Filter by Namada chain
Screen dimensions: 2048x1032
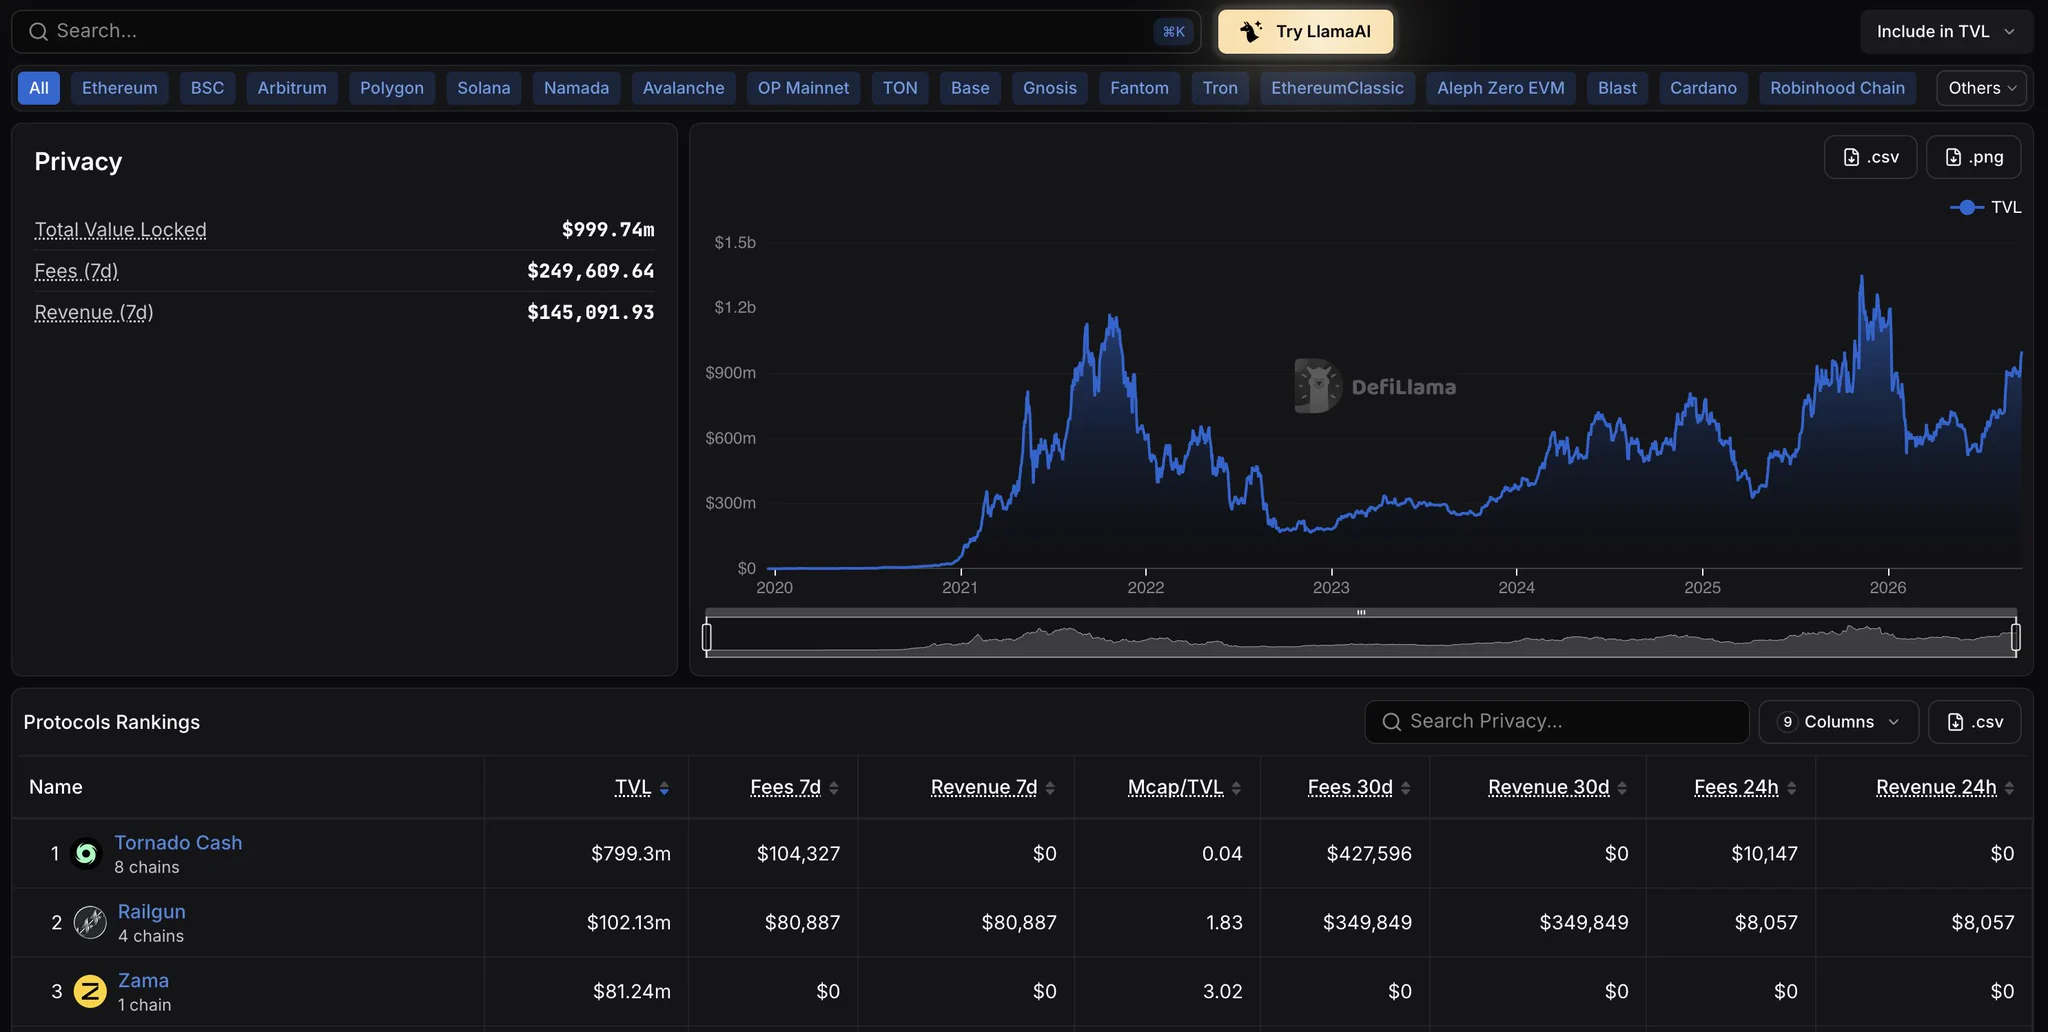(x=577, y=88)
